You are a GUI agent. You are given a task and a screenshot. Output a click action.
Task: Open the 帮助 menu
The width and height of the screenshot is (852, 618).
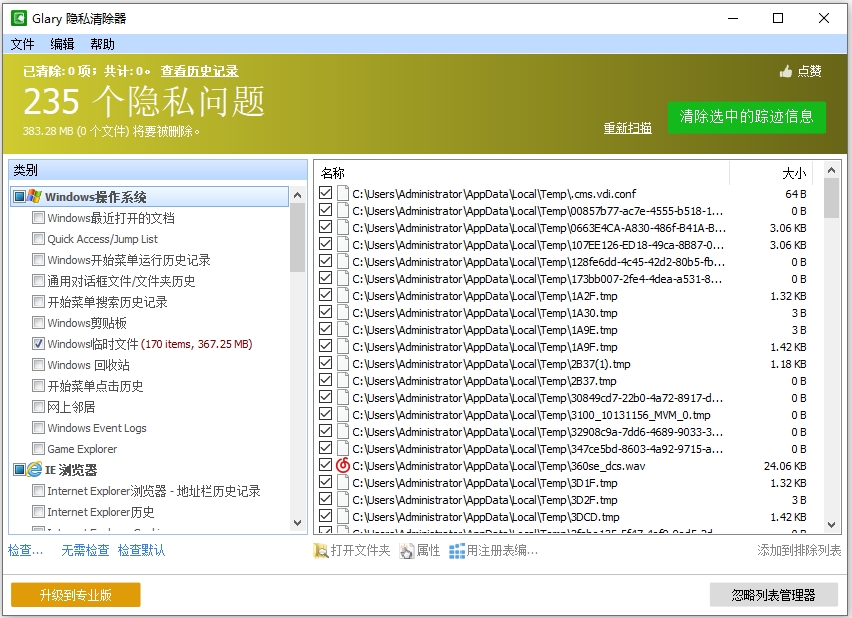102,44
